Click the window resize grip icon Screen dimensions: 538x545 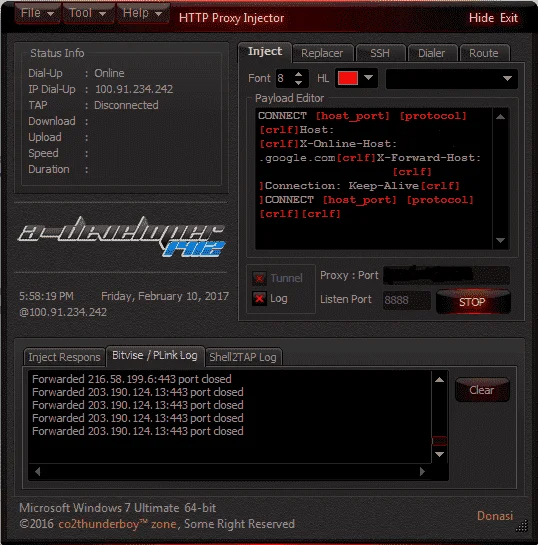[x=522, y=526]
